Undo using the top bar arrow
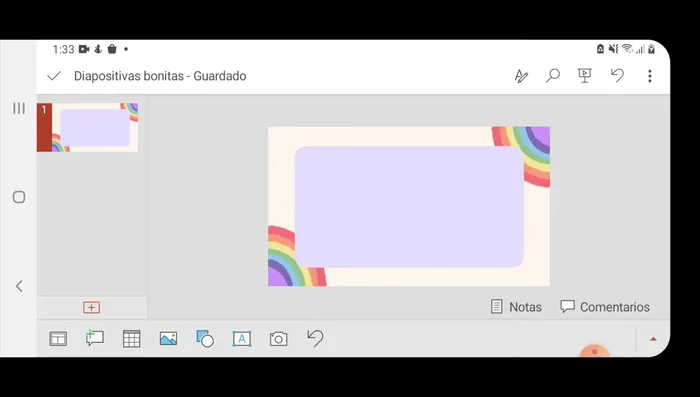 click(x=617, y=75)
